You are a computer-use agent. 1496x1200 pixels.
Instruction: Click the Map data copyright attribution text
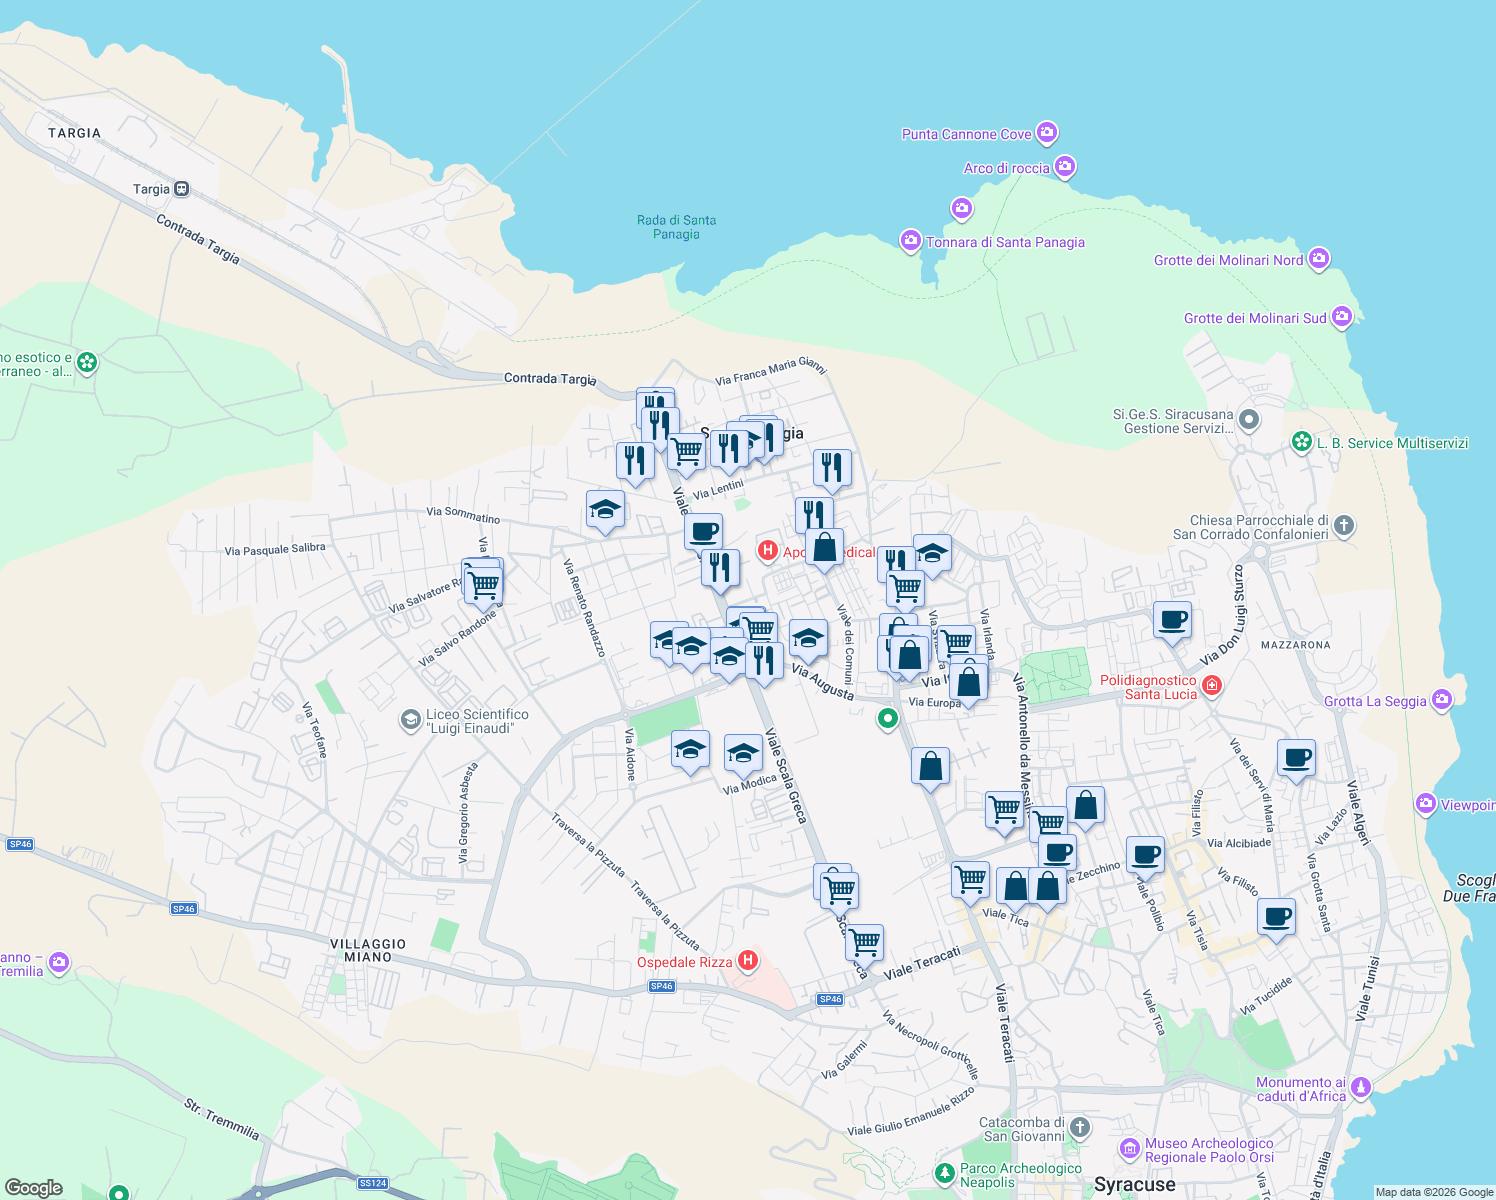tap(1432, 1191)
